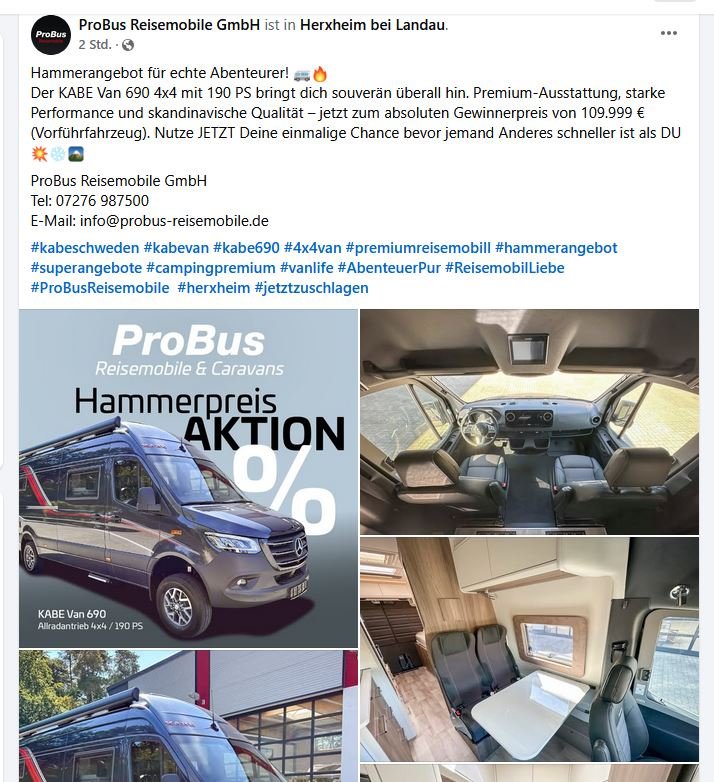Open the Hammerpreis Aktion promo image

tap(188, 478)
